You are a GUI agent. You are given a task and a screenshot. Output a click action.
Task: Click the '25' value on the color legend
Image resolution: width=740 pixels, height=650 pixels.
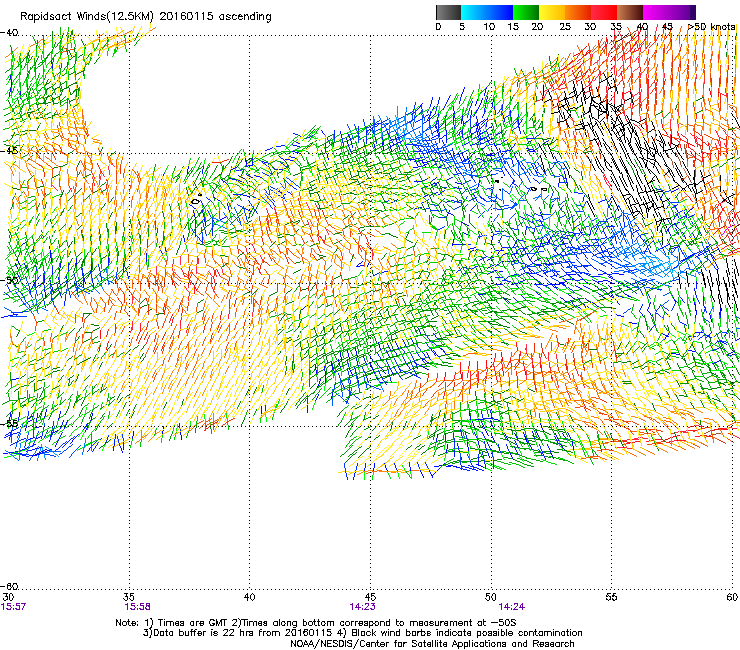click(565, 27)
